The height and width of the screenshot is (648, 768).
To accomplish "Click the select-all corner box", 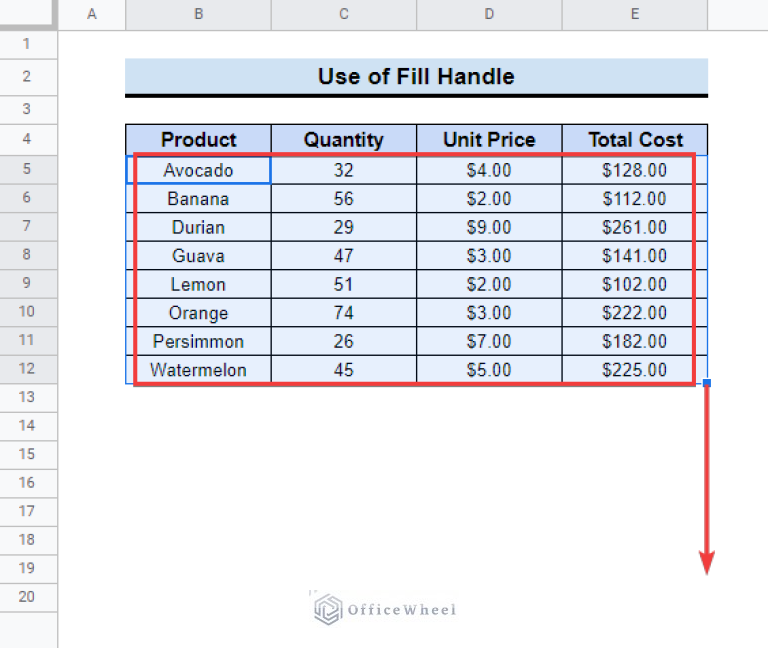I will 27,13.
